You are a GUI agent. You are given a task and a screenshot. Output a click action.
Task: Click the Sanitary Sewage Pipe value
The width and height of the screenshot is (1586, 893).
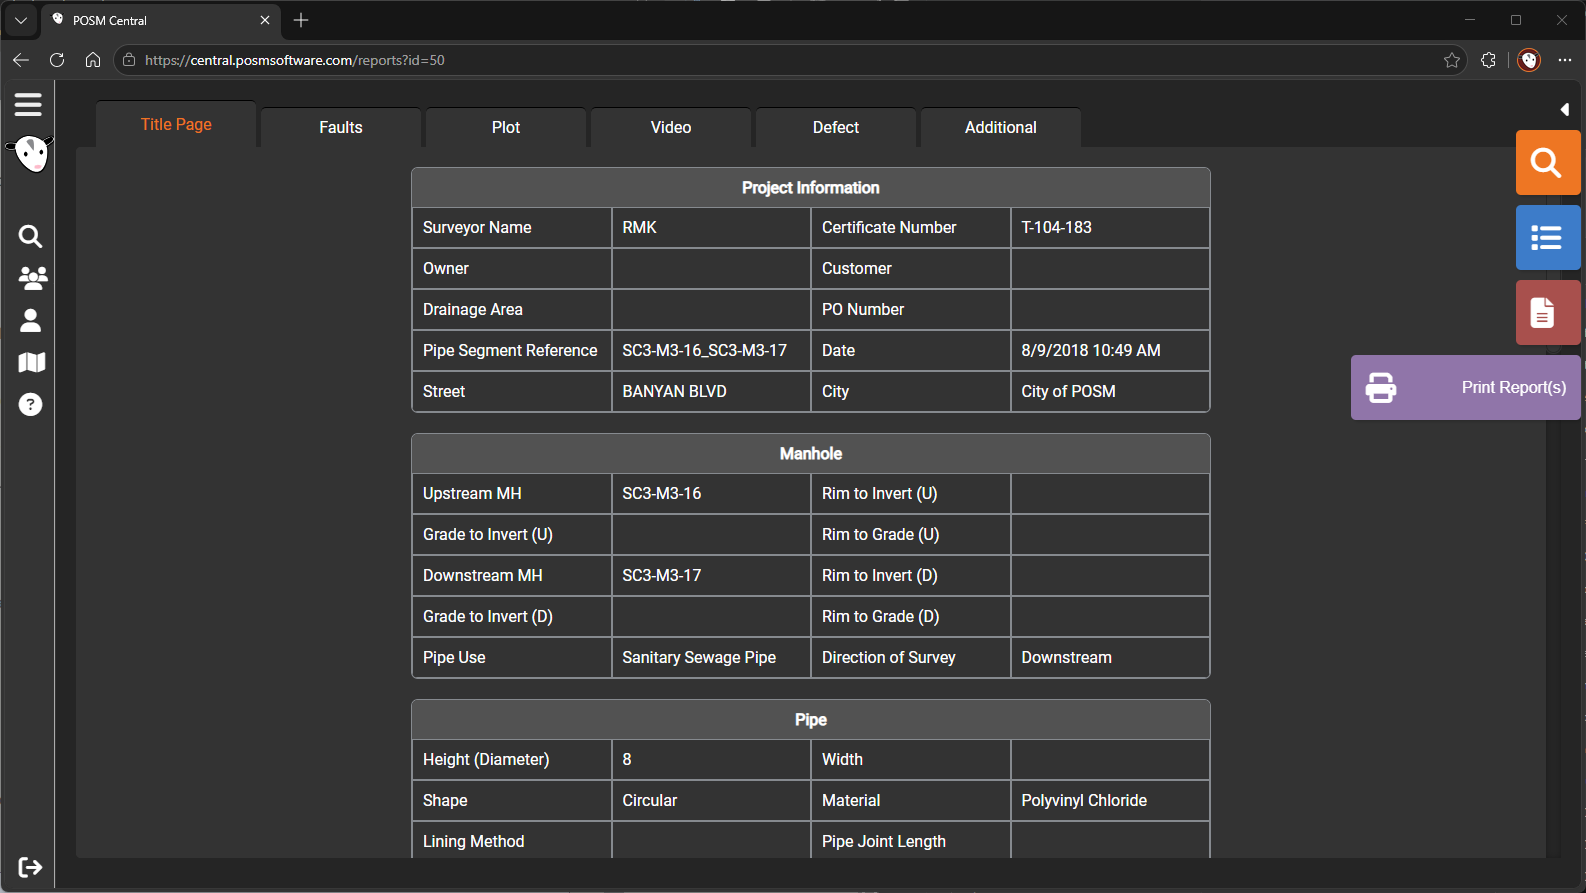[699, 657]
